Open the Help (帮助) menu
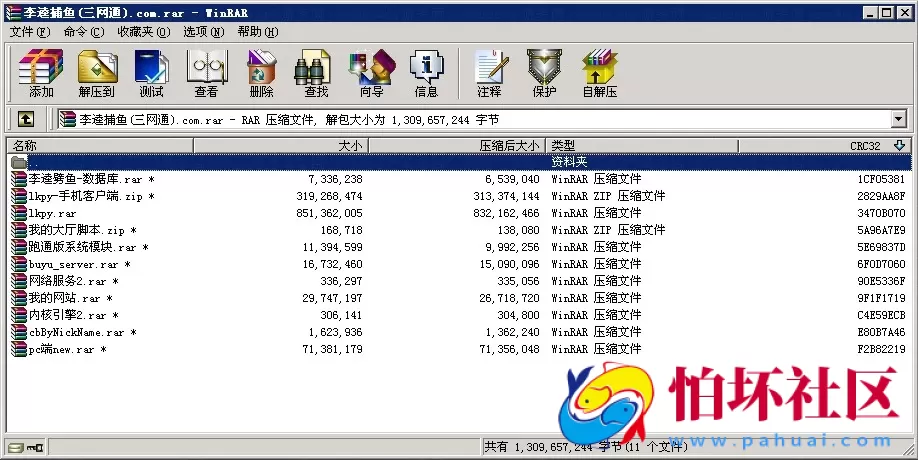 coord(257,32)
